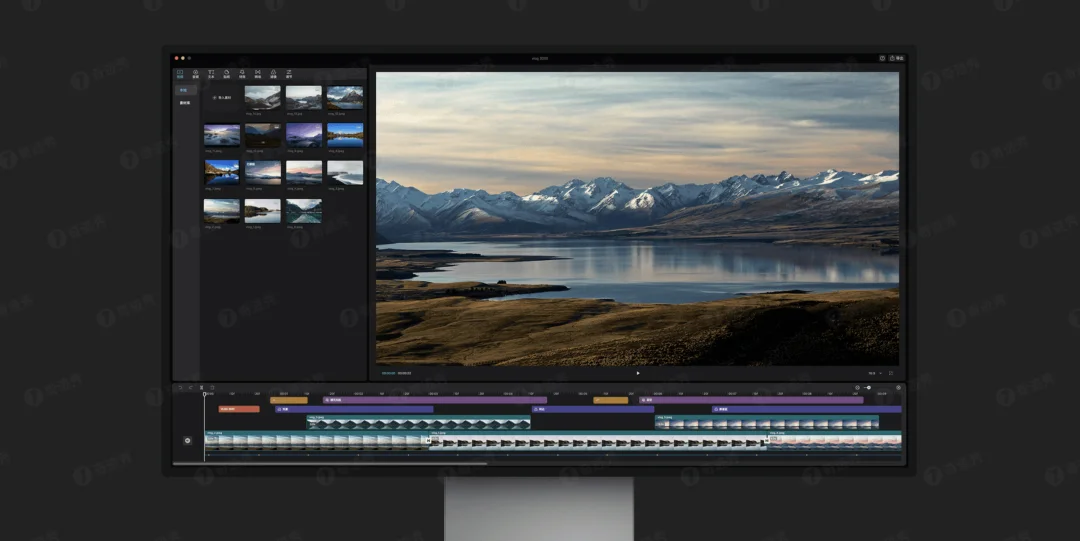Switch to the Audio (音频) tab

(x=195, y=74)
